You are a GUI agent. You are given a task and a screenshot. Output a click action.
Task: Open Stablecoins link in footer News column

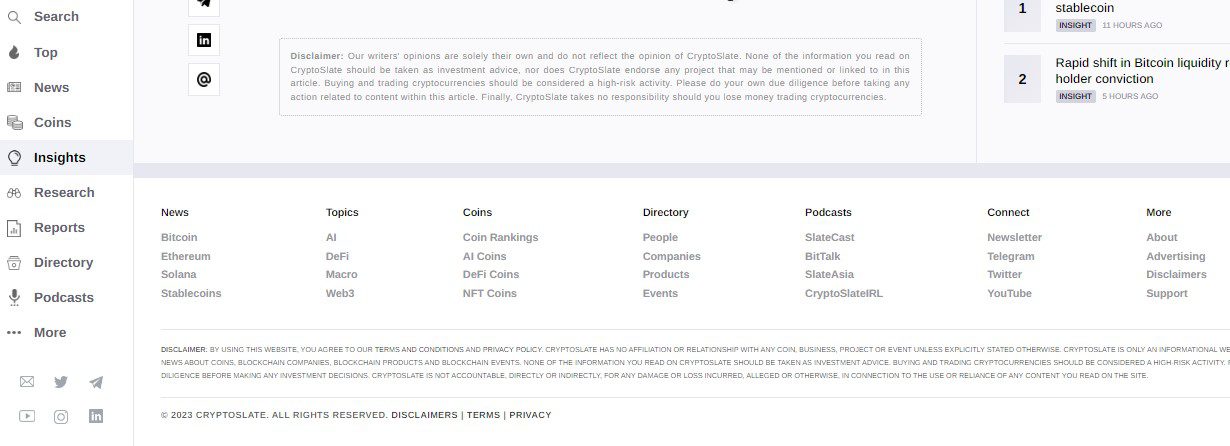click(x=191, y=293)
